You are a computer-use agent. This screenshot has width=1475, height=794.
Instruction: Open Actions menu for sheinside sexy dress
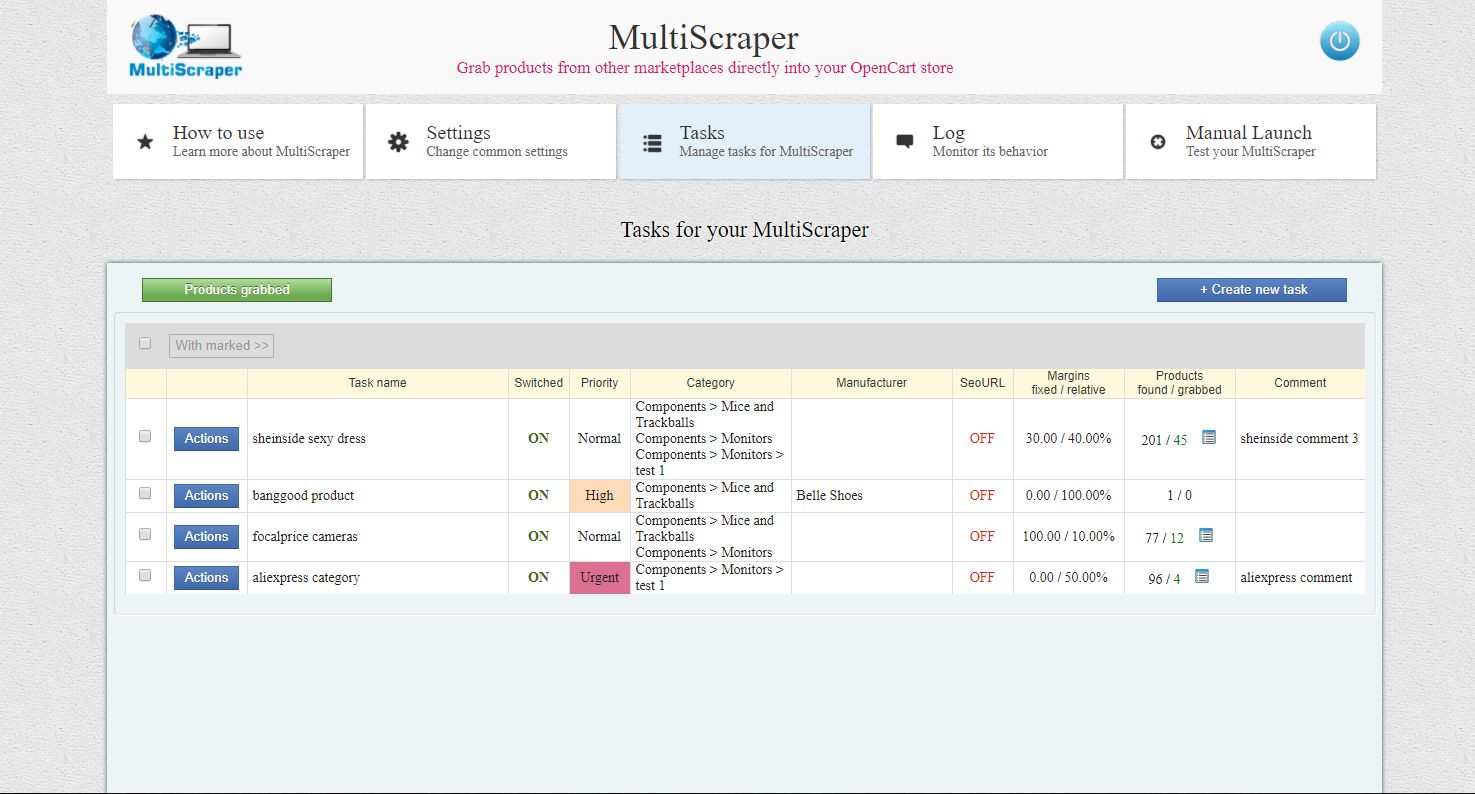point(206,438)
